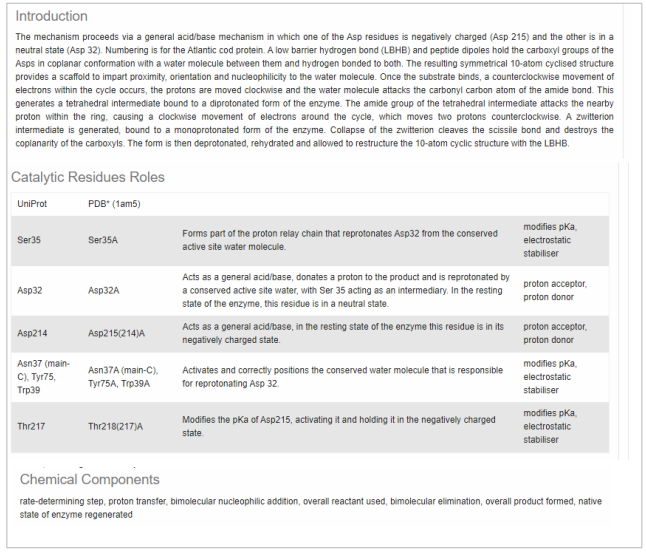This screenshot has width=646, height=552.
Task: Click the Thr217 row's modifies pKa role
Action: point(550,413)
